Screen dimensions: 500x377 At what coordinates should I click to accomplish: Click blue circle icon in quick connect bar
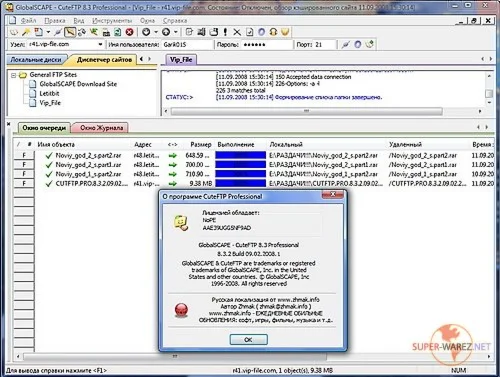358,44
